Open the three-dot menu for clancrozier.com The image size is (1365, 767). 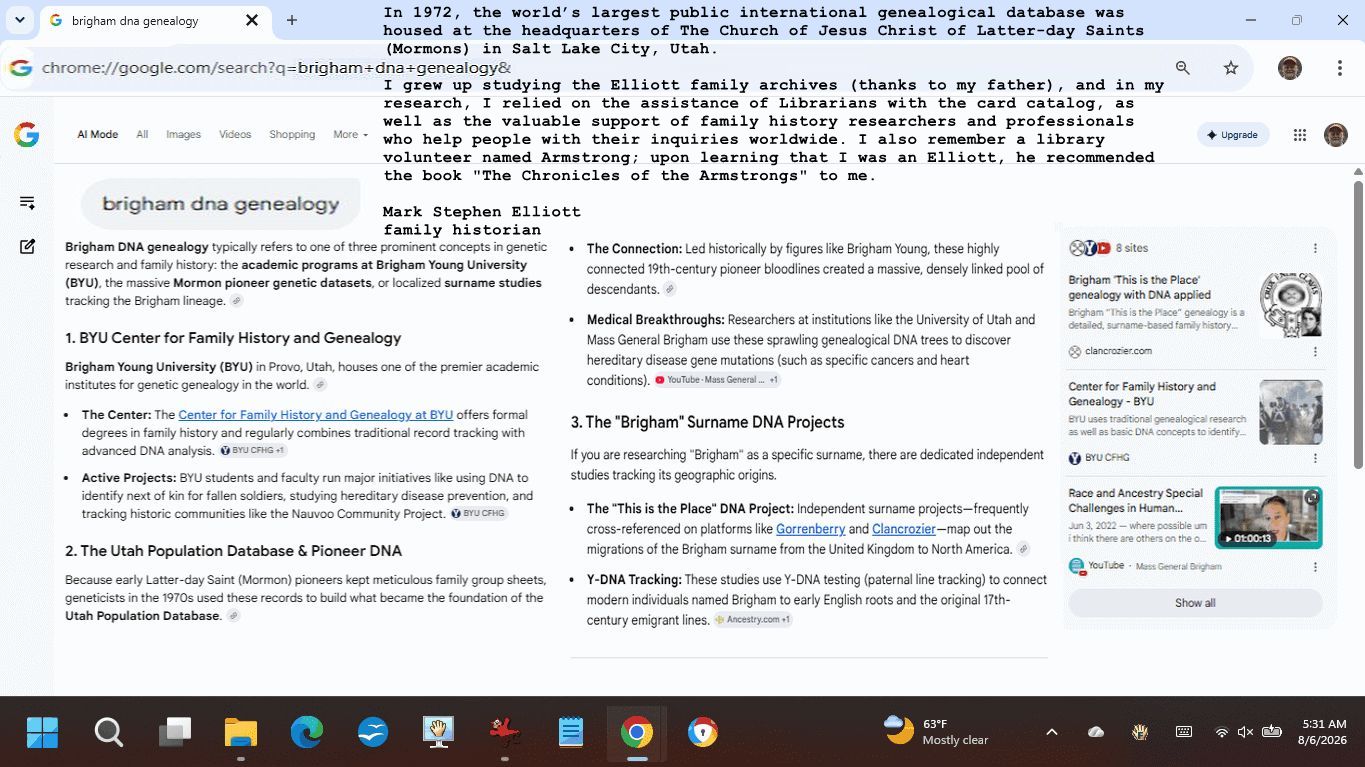pyautogui.click(x=1315, y=351)
